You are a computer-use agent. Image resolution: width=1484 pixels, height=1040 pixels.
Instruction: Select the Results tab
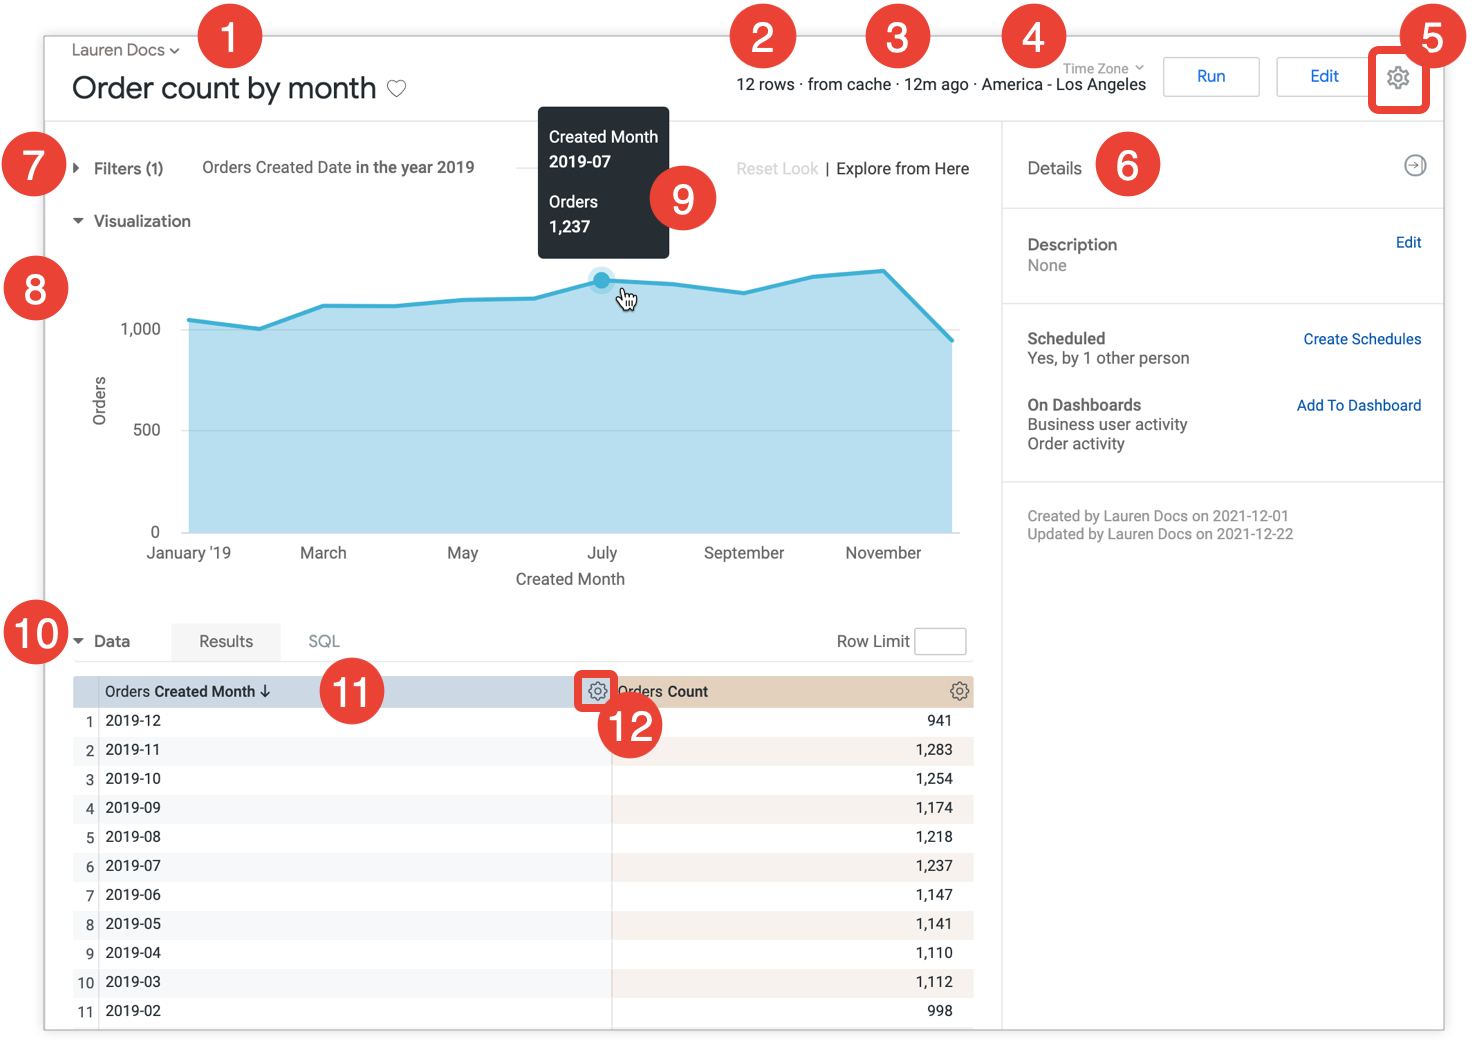[226, 641]
